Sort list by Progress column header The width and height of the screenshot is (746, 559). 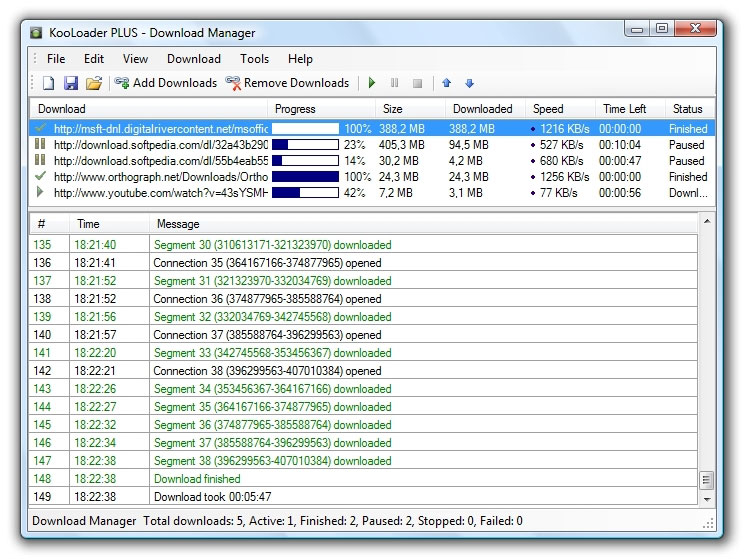point(295,109)
